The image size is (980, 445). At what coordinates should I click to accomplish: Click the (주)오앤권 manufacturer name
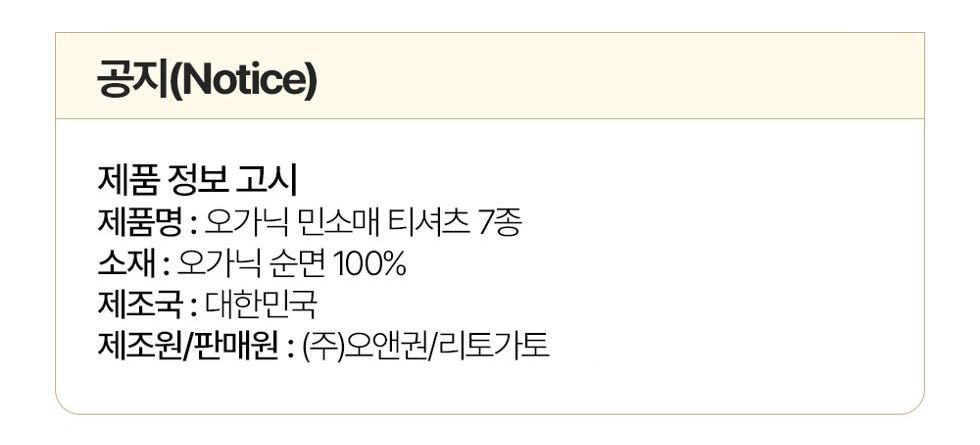(366, 347)
